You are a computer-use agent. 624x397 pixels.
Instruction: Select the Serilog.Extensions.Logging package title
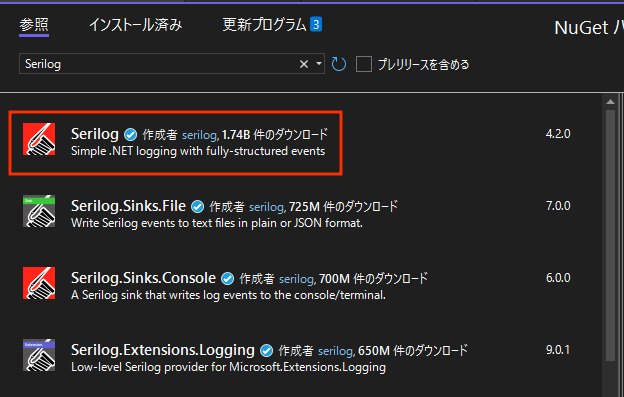[x=163, y=350]
